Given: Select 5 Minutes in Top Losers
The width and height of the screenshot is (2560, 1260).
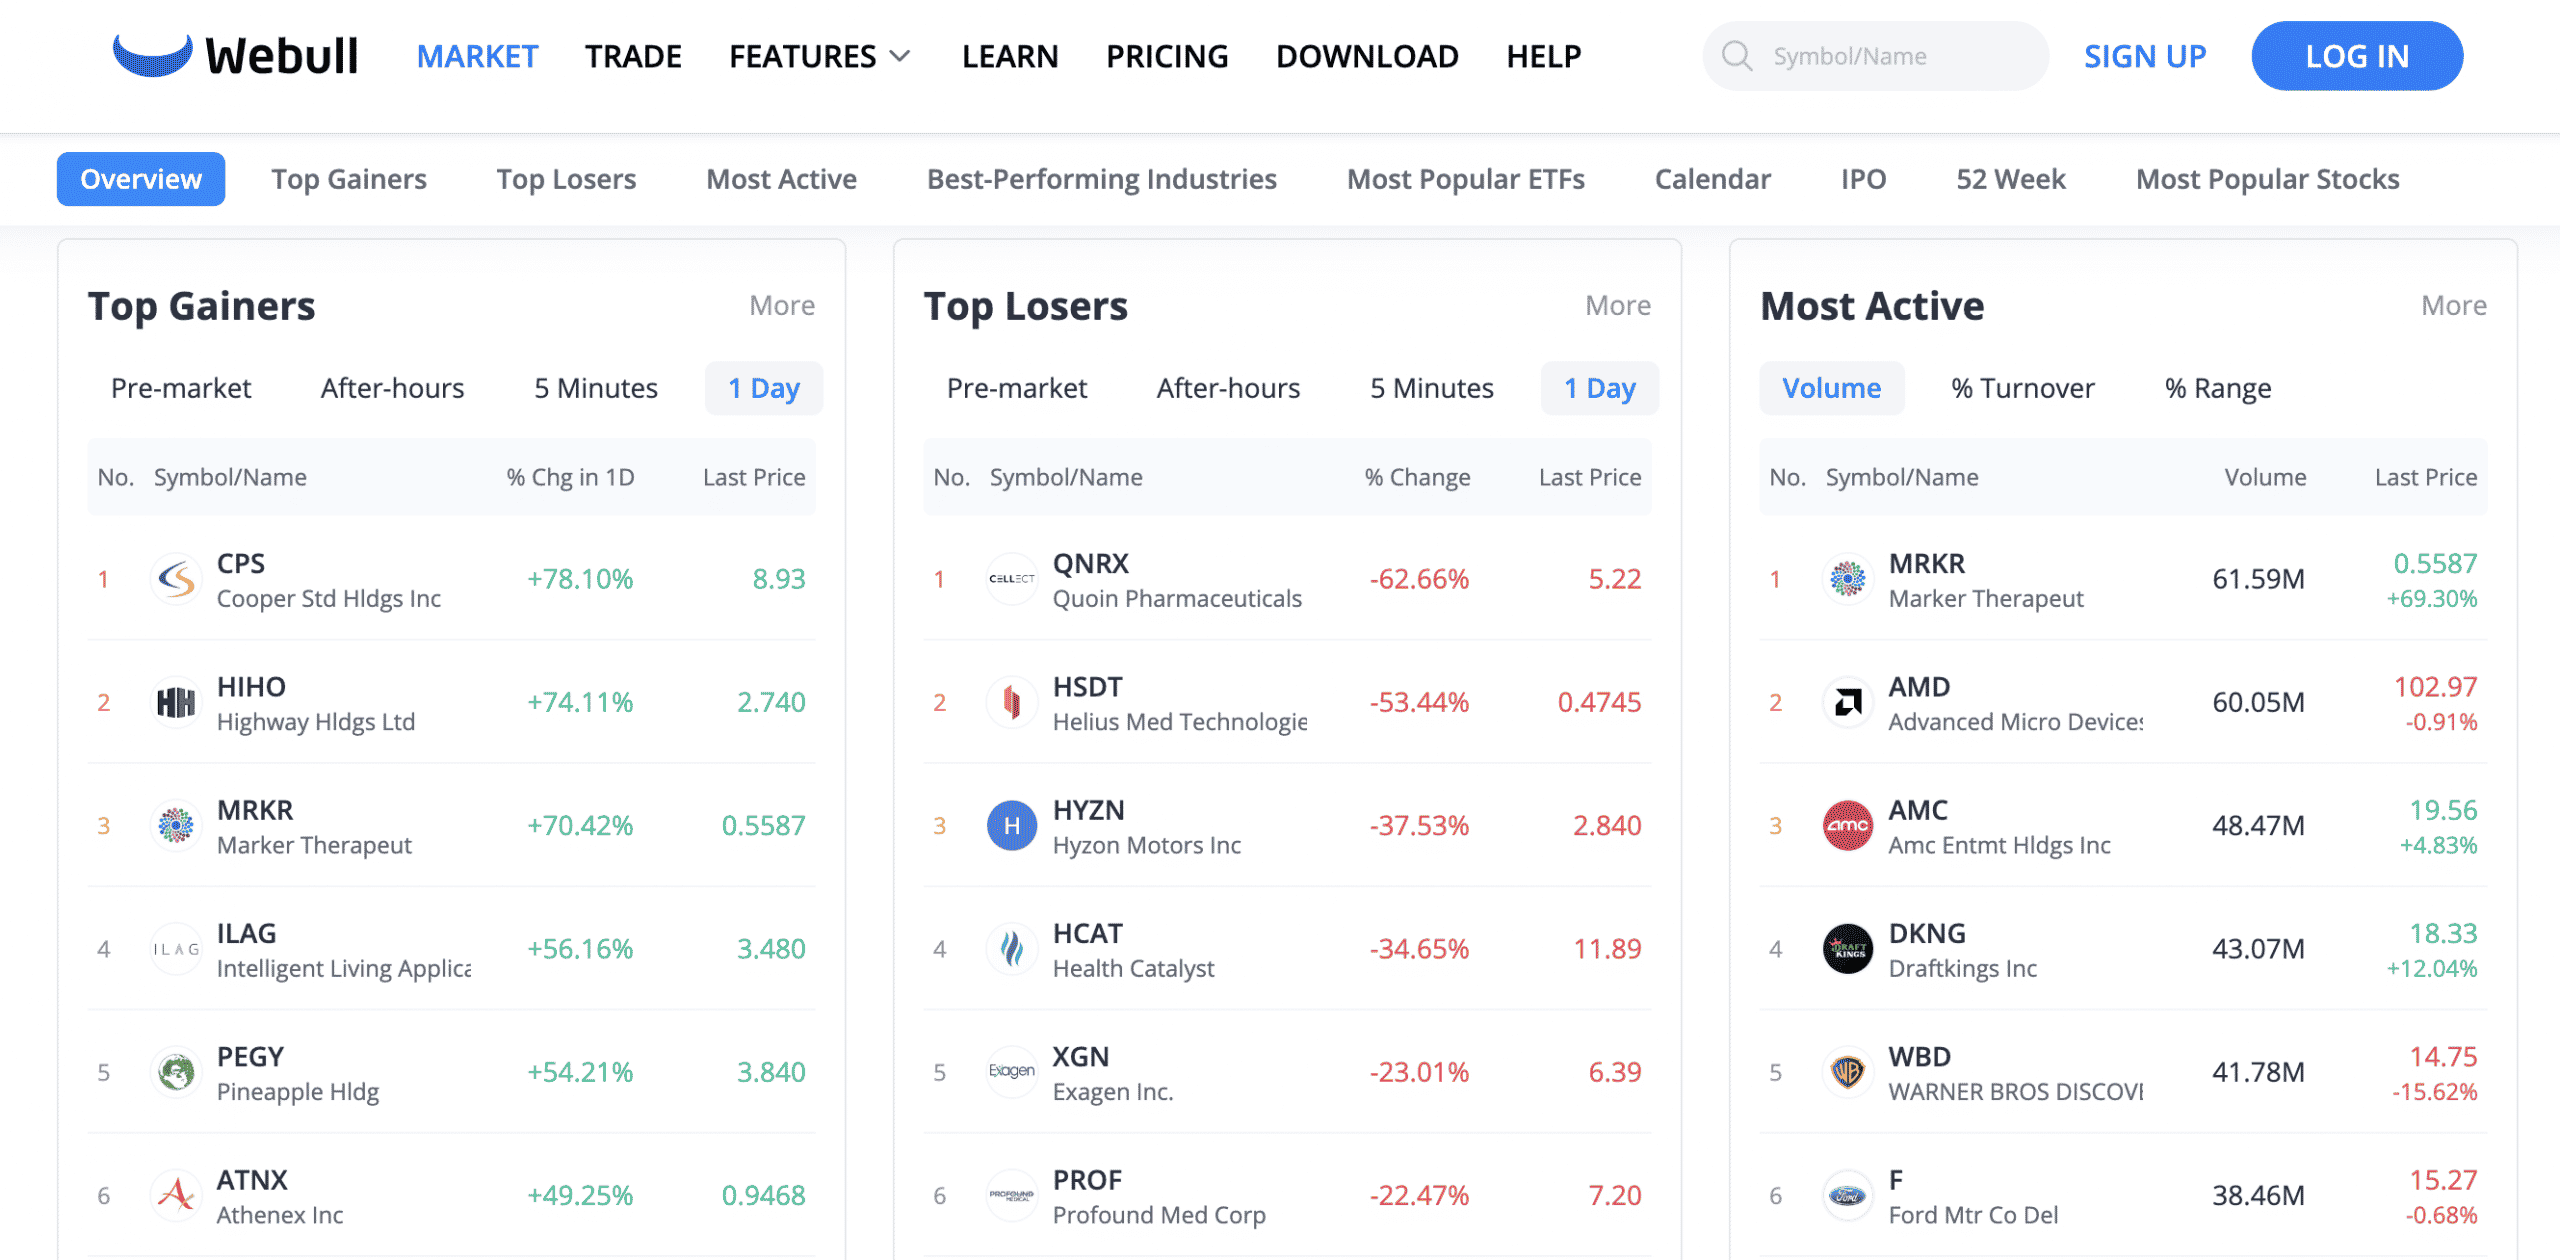Looking at the screenshot, I should [x=1432, y=388].
